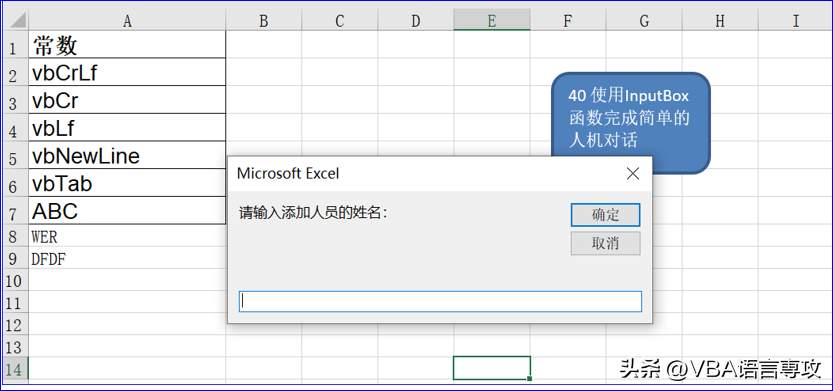Viewport: 833px width, 391px height.
Task: Click the 取消 button in dialog
Action: coord(605,243)
